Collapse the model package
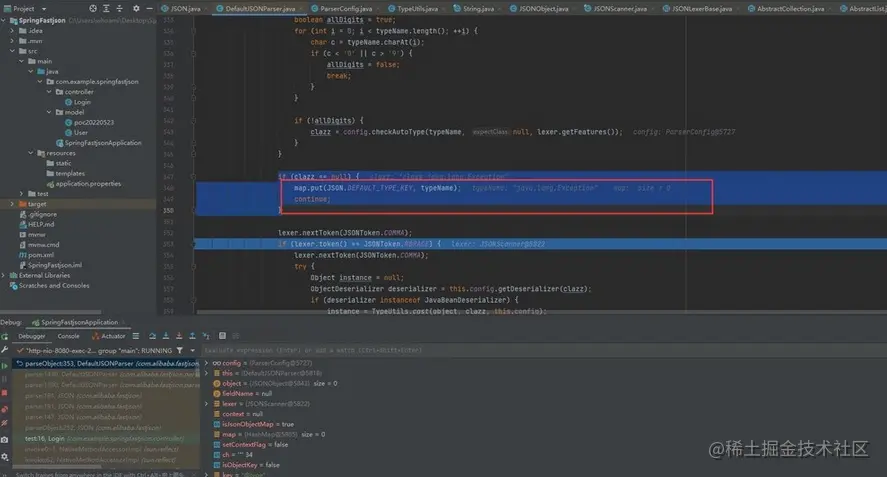This screenshot has width=887, height=477. (x=49, y=112)
